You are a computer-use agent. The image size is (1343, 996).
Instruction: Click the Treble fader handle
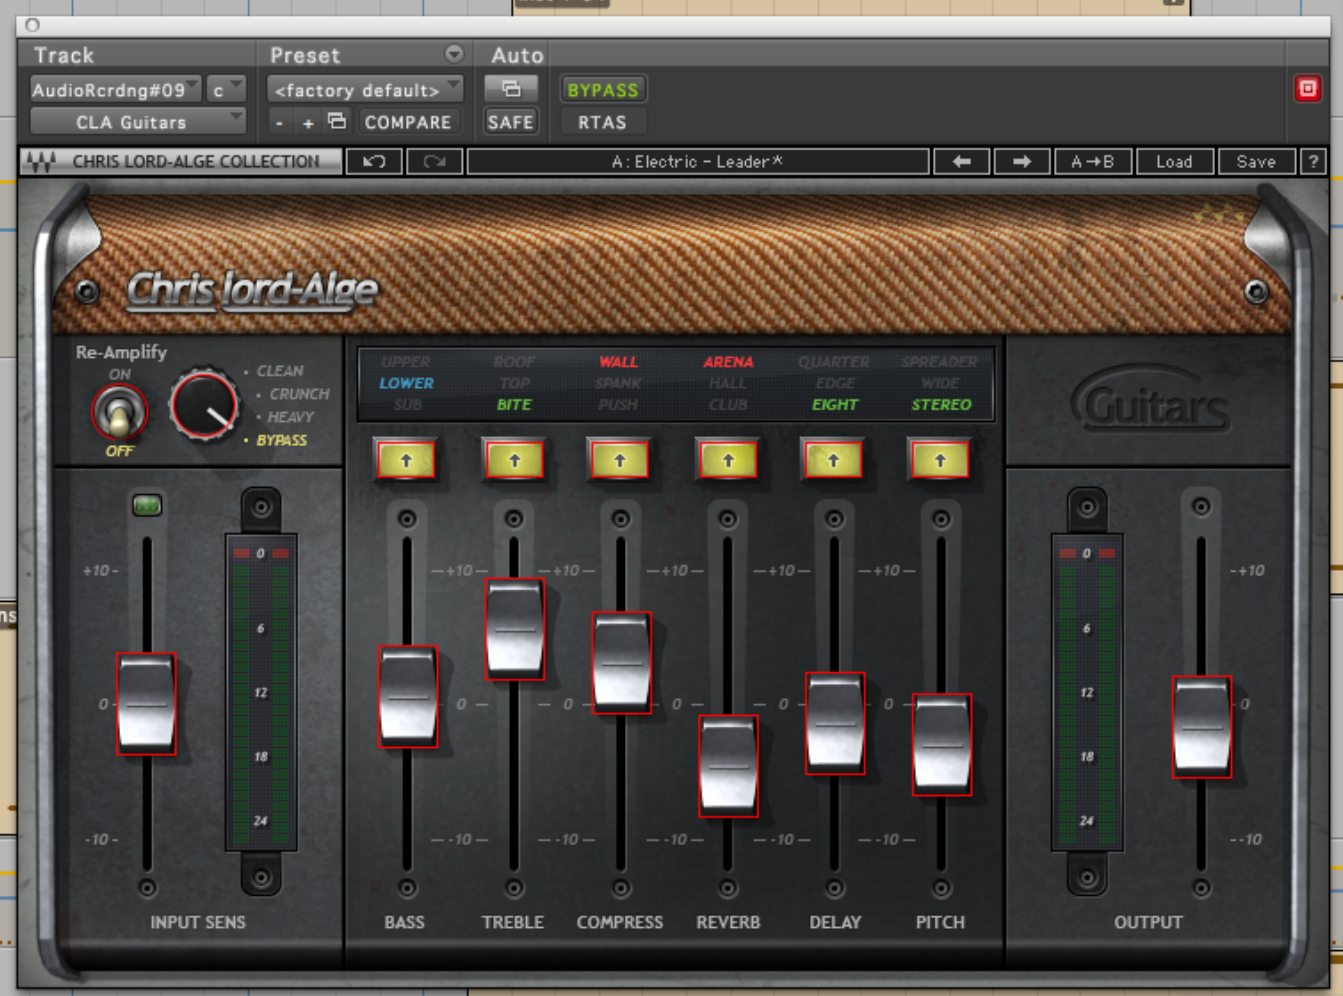(514, 629)
